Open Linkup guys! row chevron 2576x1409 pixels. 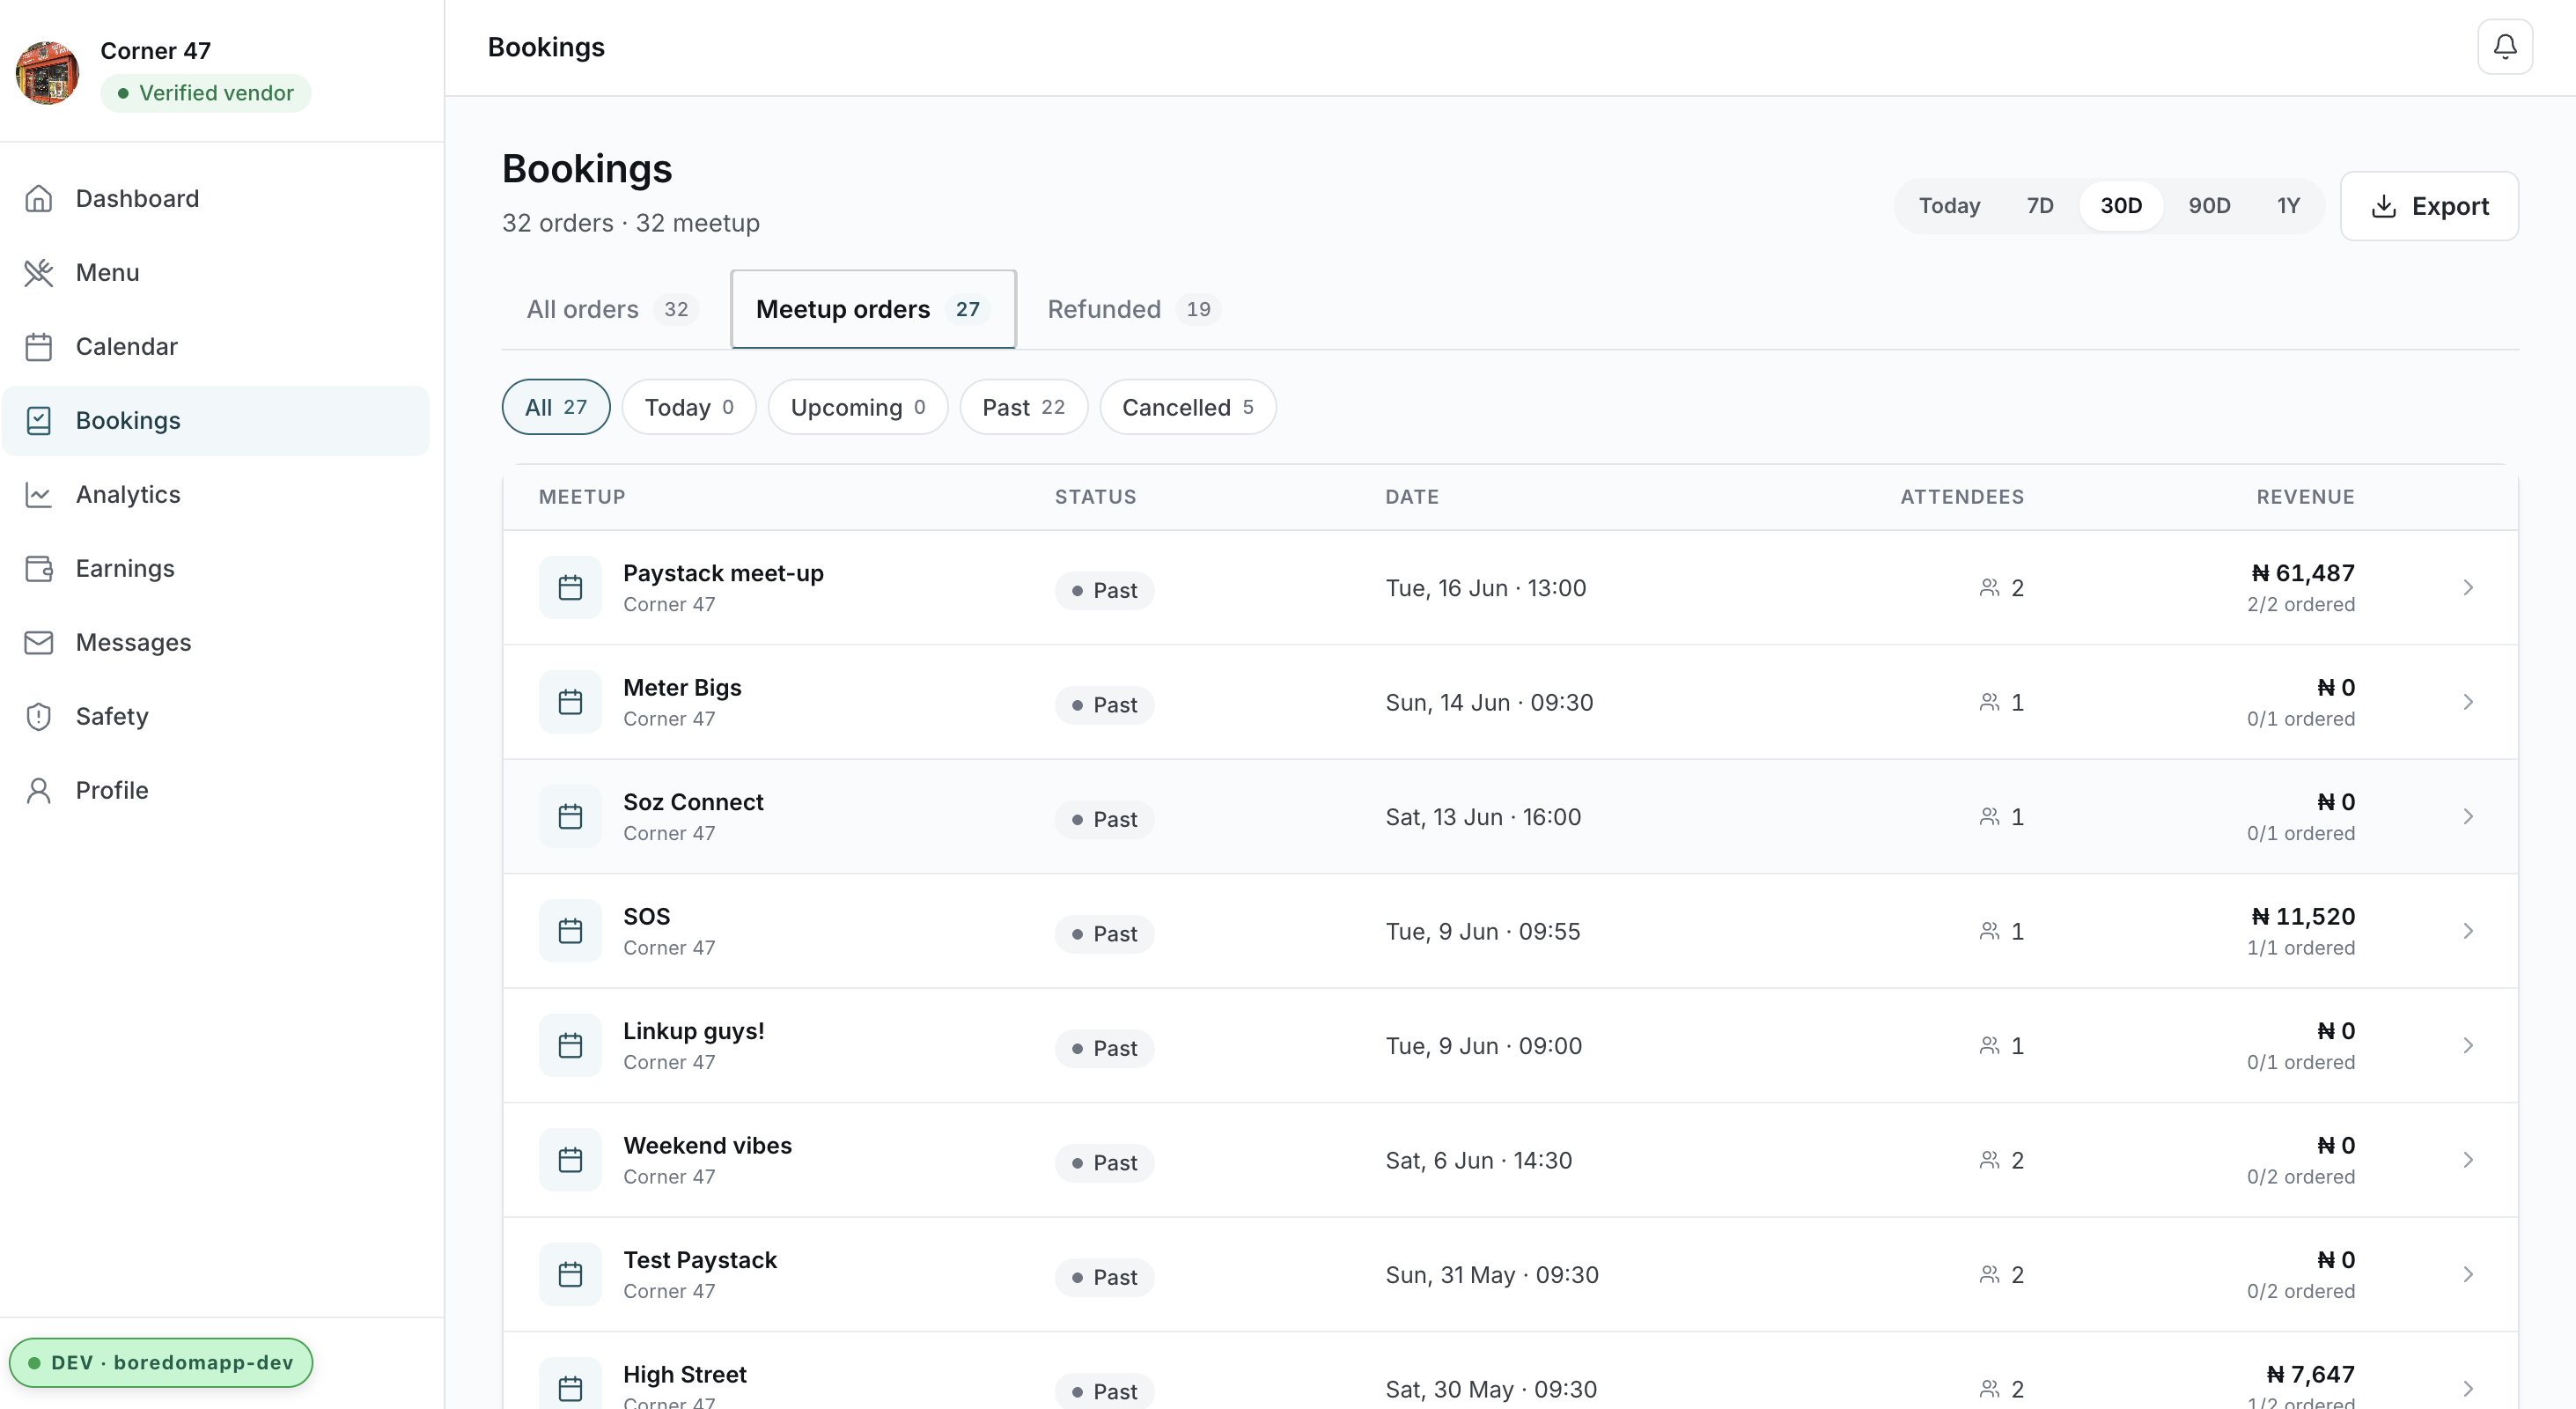2467,1045
